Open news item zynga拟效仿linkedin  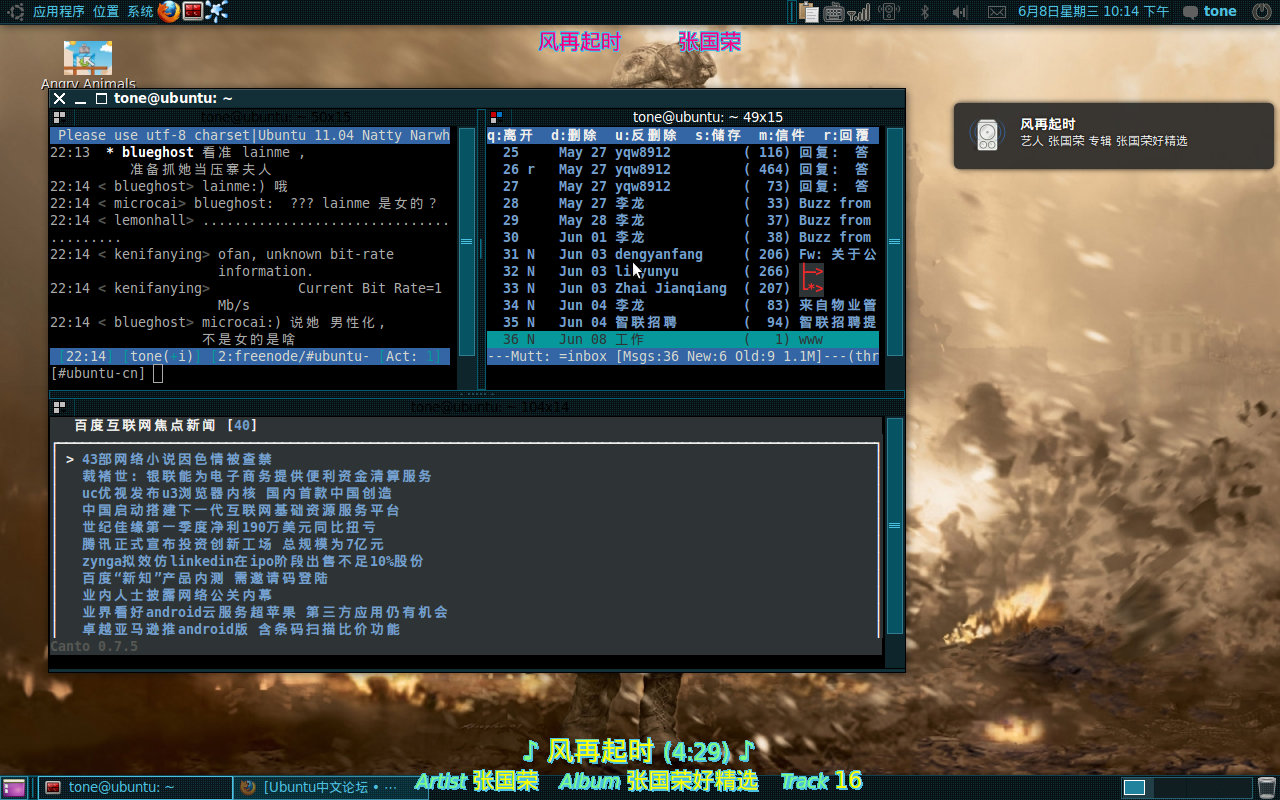[253, 561]
